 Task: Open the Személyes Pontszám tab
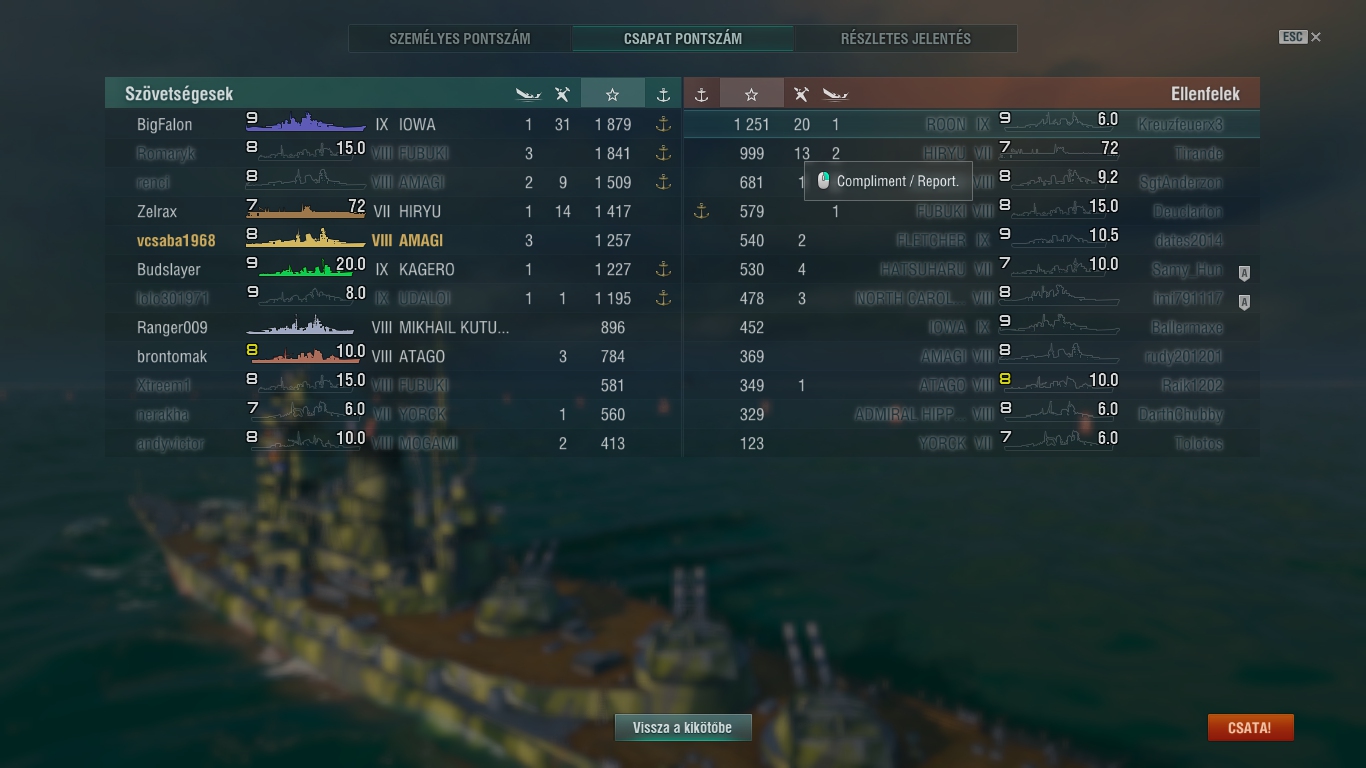[x=460, y=39]
